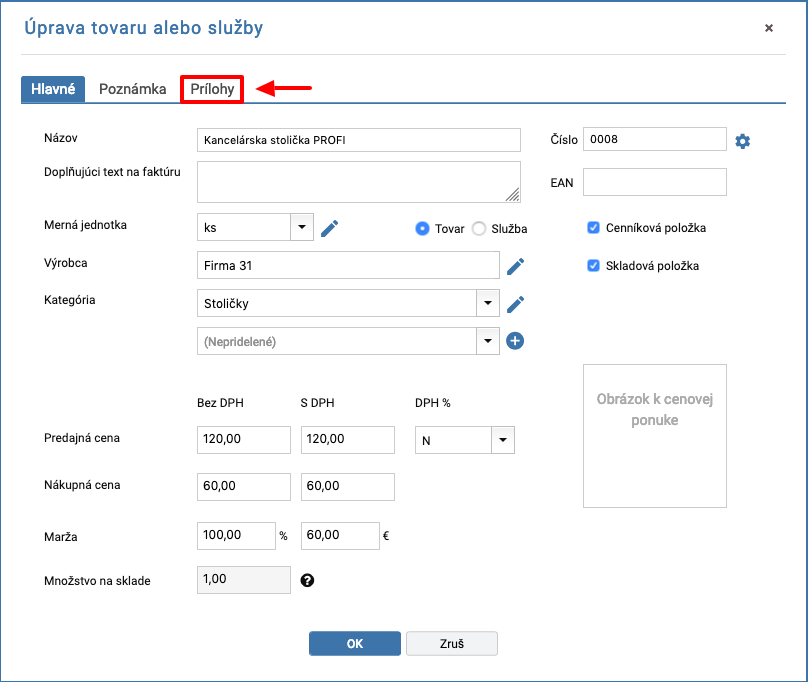Image resolution: width=808 pixels, height=682 pixels.
Task: Open the DPH % dropdown showing N
Action: [x=503, y=440]
